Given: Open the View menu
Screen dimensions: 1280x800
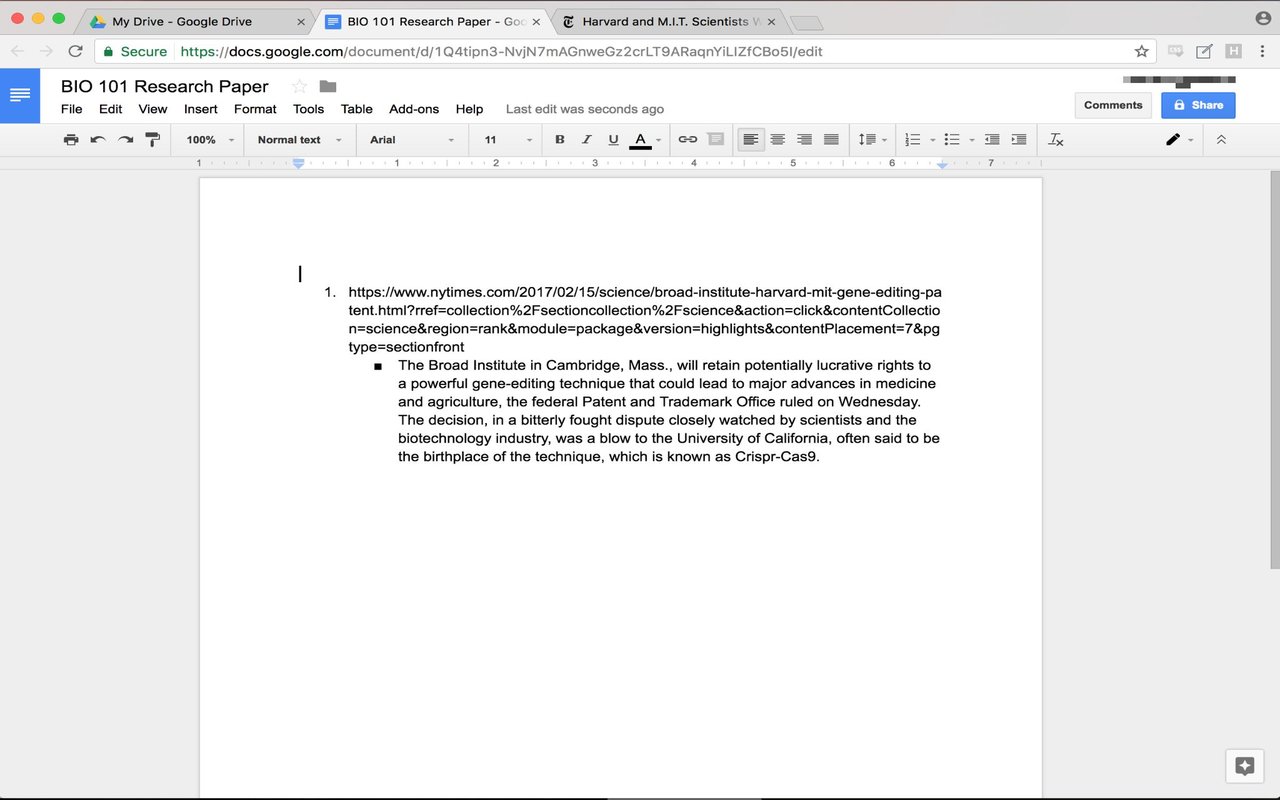Looking at the screenshot, I should tap(153, 109).
